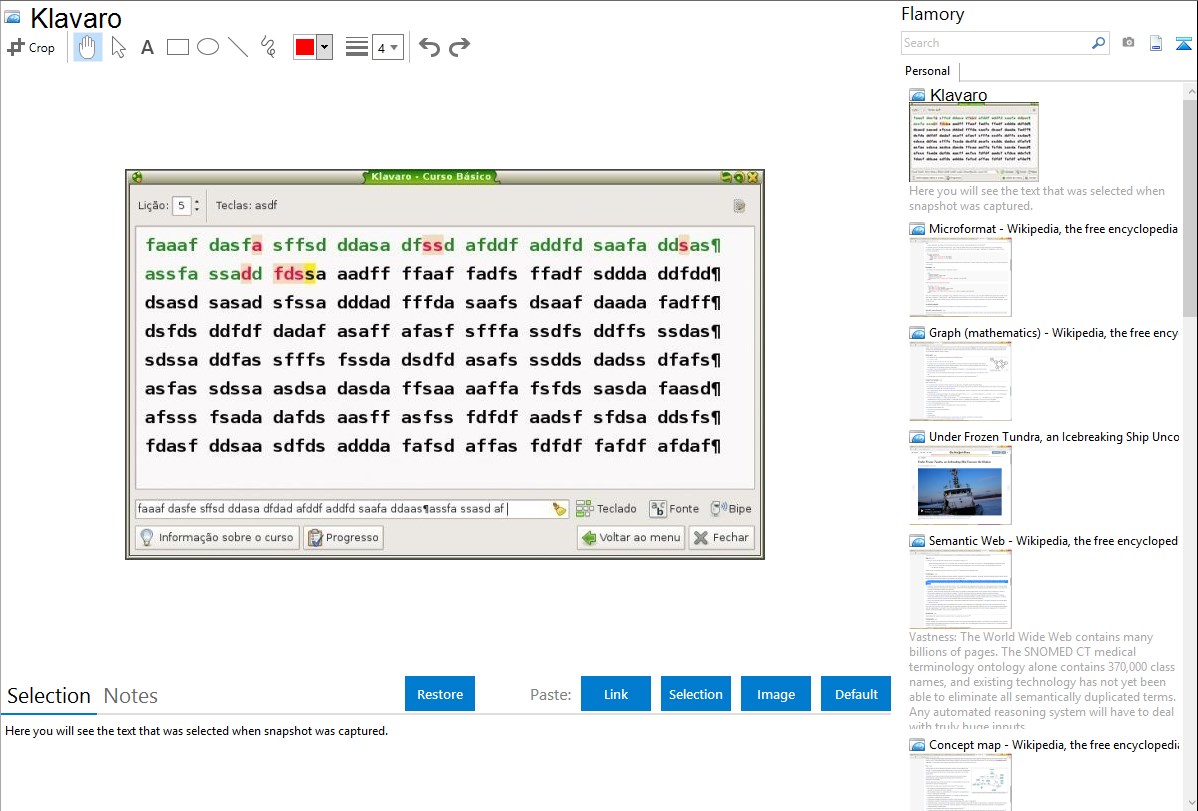
Task: Click the Paste Default button
Action: [856, 694]
